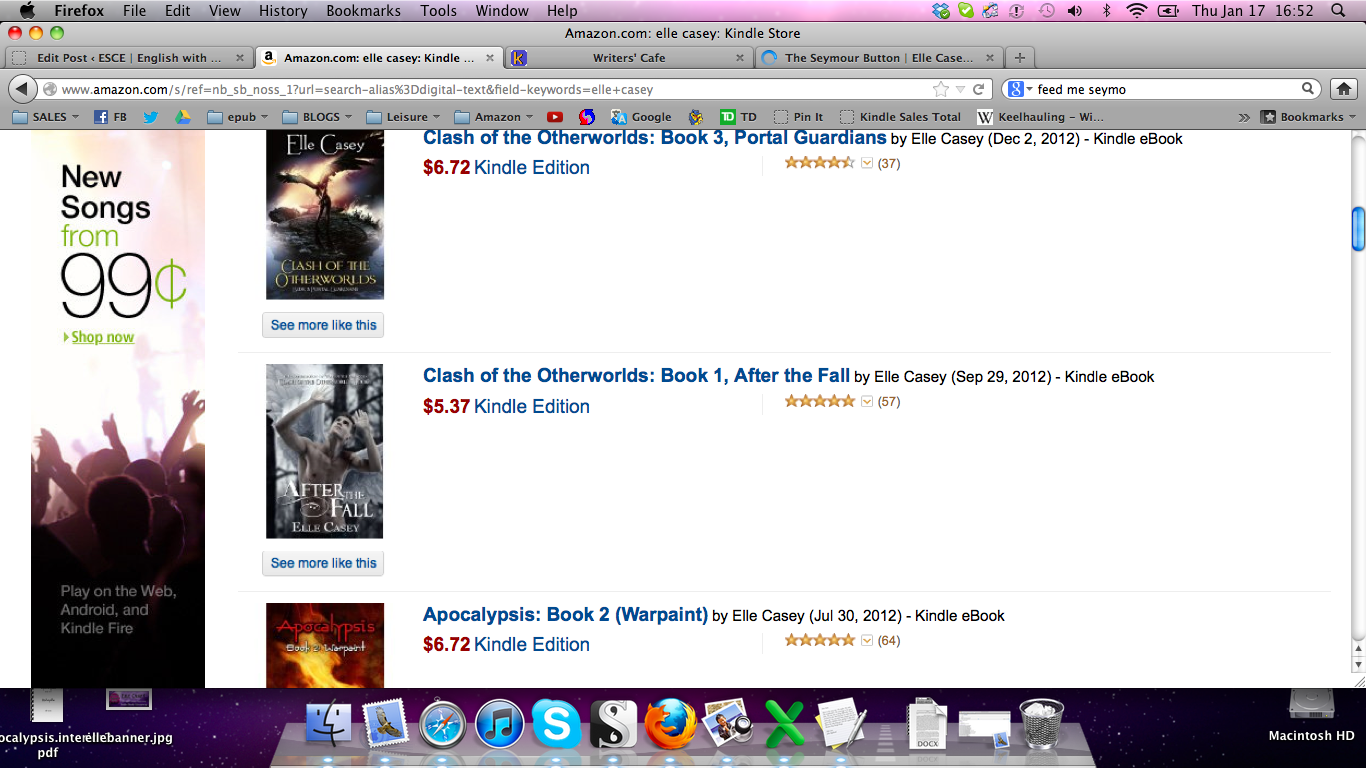Screen dimensions: 1366x768
Task: Bookmark page with the star icon
Action: (941, 89)
